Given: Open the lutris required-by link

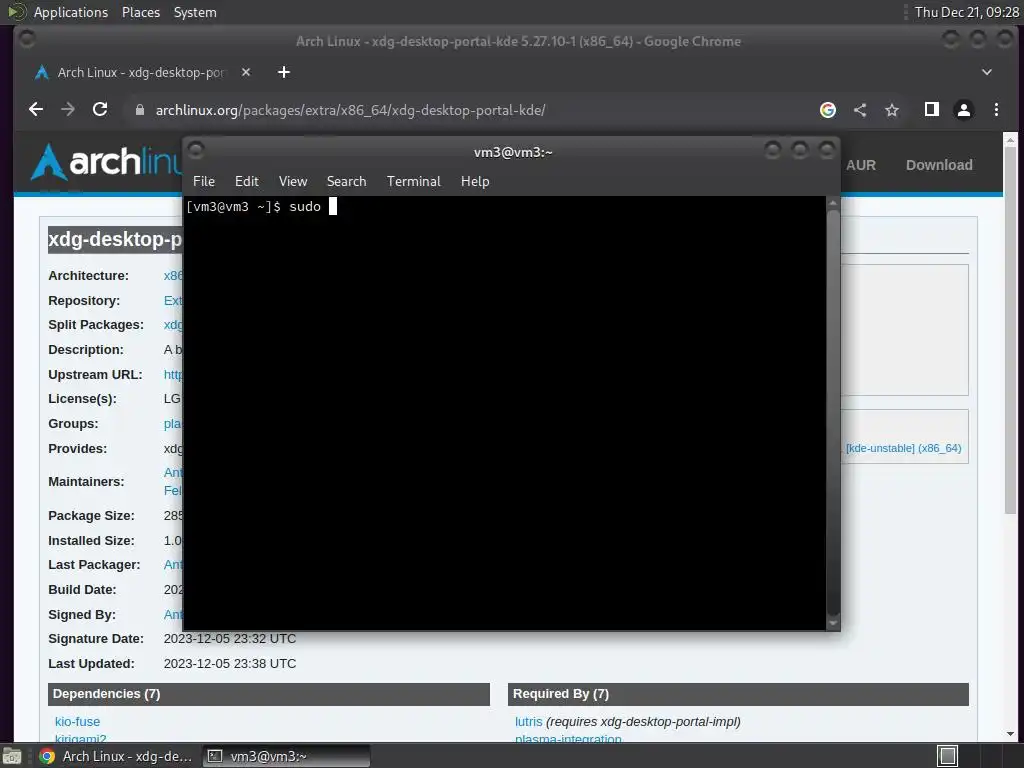Looking at the screenshot, I should (x=528, y=722).
